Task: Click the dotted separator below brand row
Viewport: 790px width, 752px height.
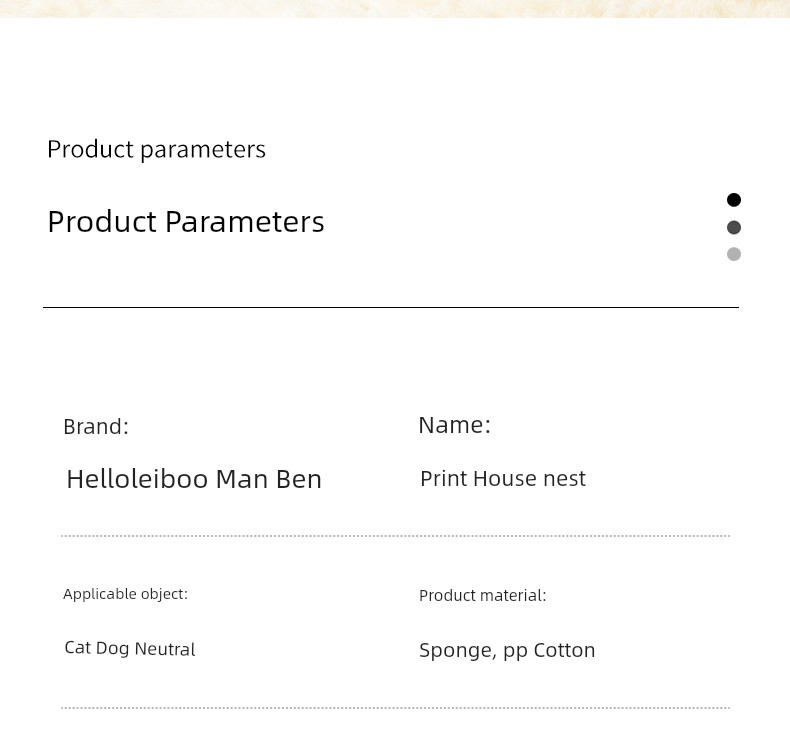Action: (396, 536)
